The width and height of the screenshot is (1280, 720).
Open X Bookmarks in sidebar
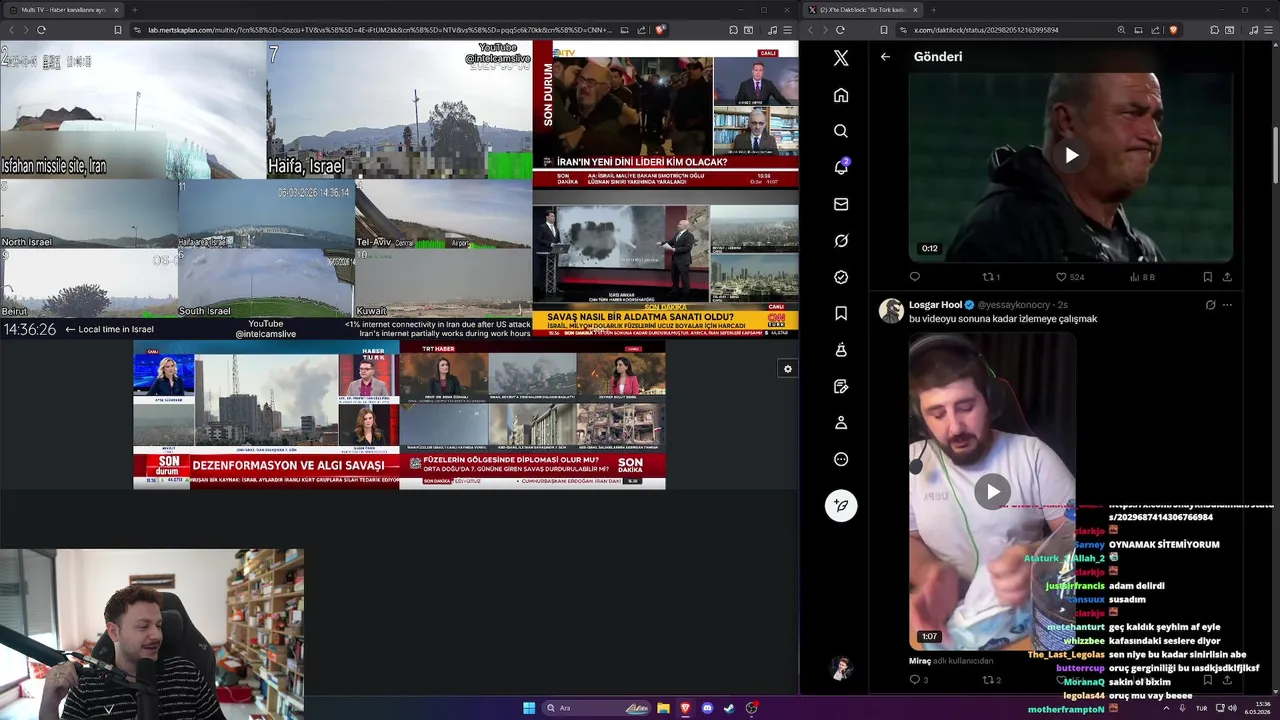(841, 313)
